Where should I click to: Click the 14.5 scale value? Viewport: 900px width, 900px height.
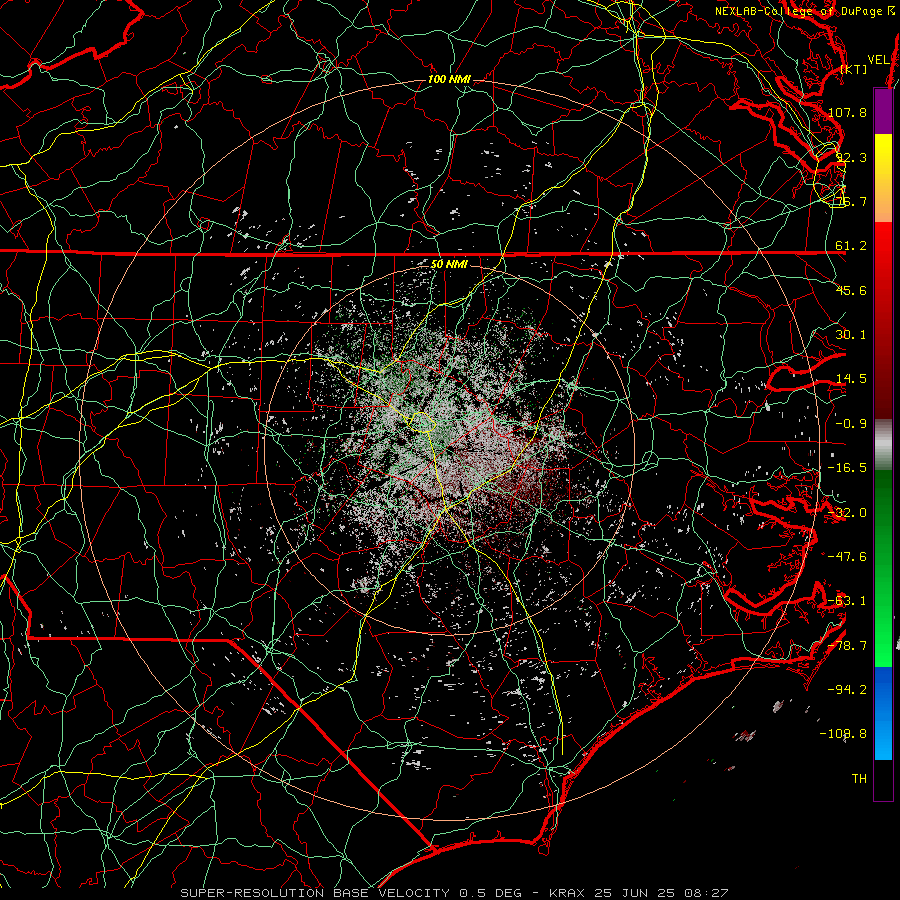[x=851, y=379]
